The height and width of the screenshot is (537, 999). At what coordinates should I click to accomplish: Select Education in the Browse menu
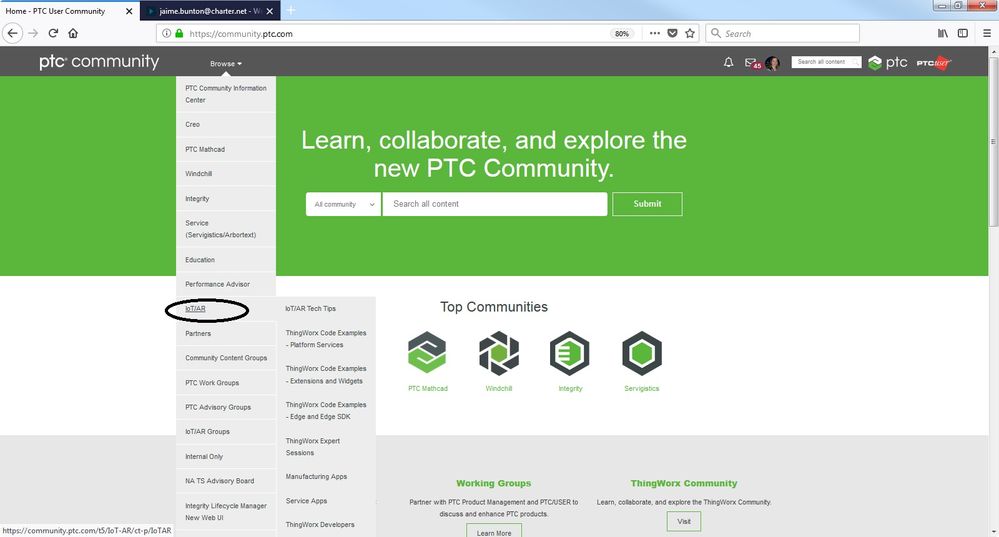[x=226, y=260]
